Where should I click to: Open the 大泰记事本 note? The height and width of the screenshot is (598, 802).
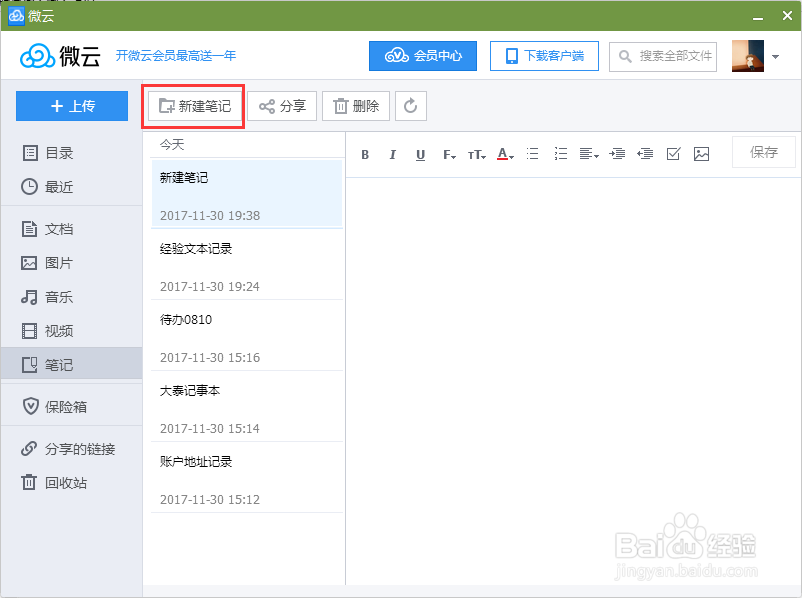[247, 407]
